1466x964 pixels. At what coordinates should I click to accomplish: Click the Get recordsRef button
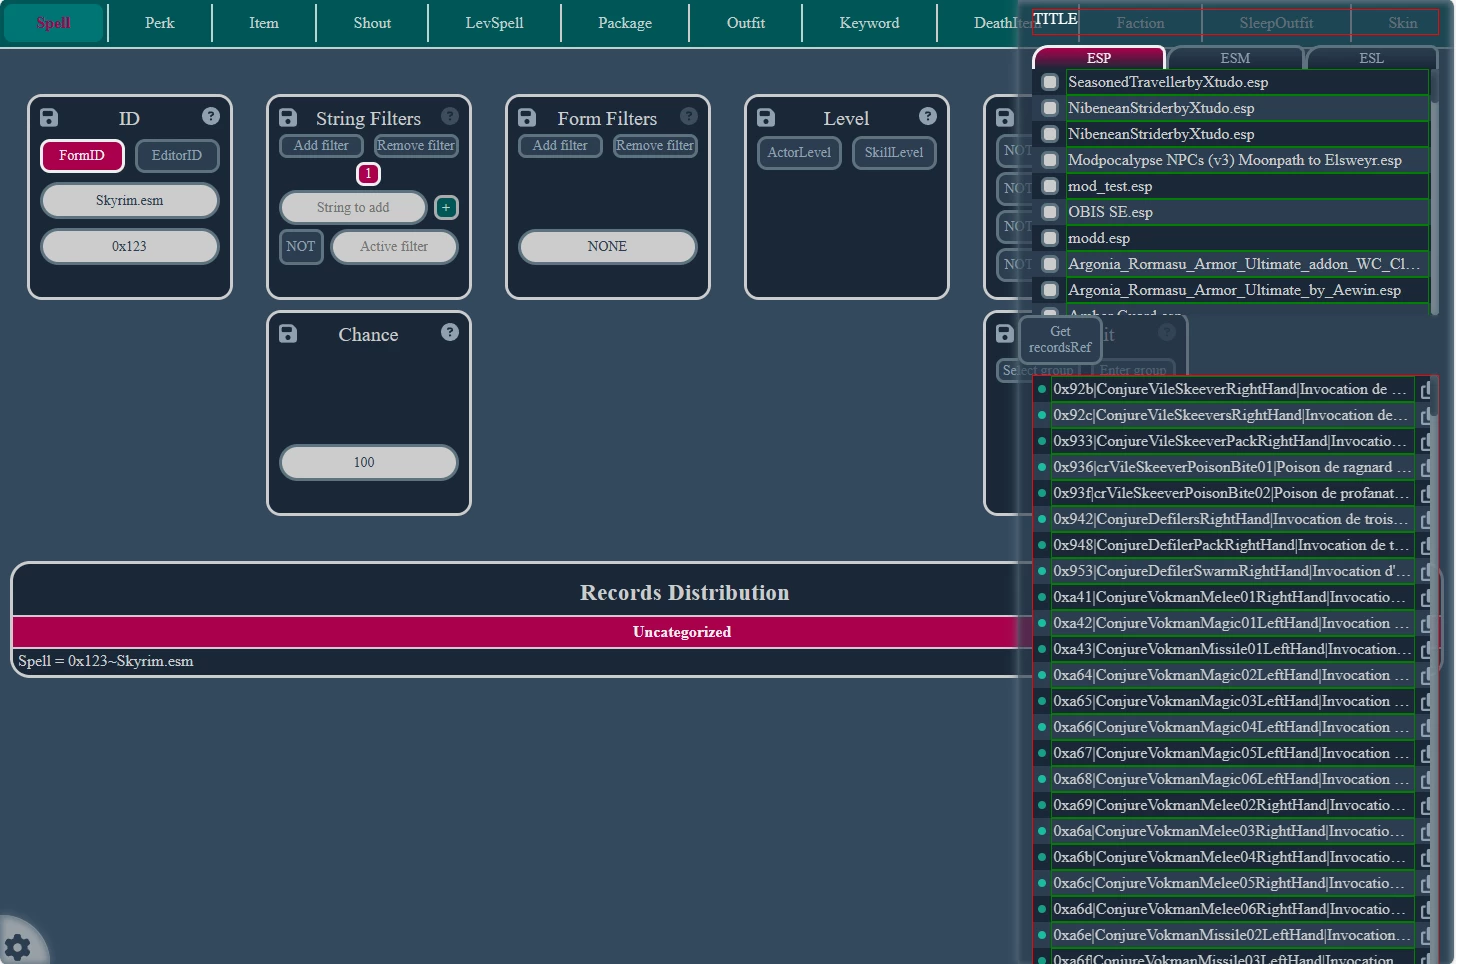click(x=1060, y=339)
